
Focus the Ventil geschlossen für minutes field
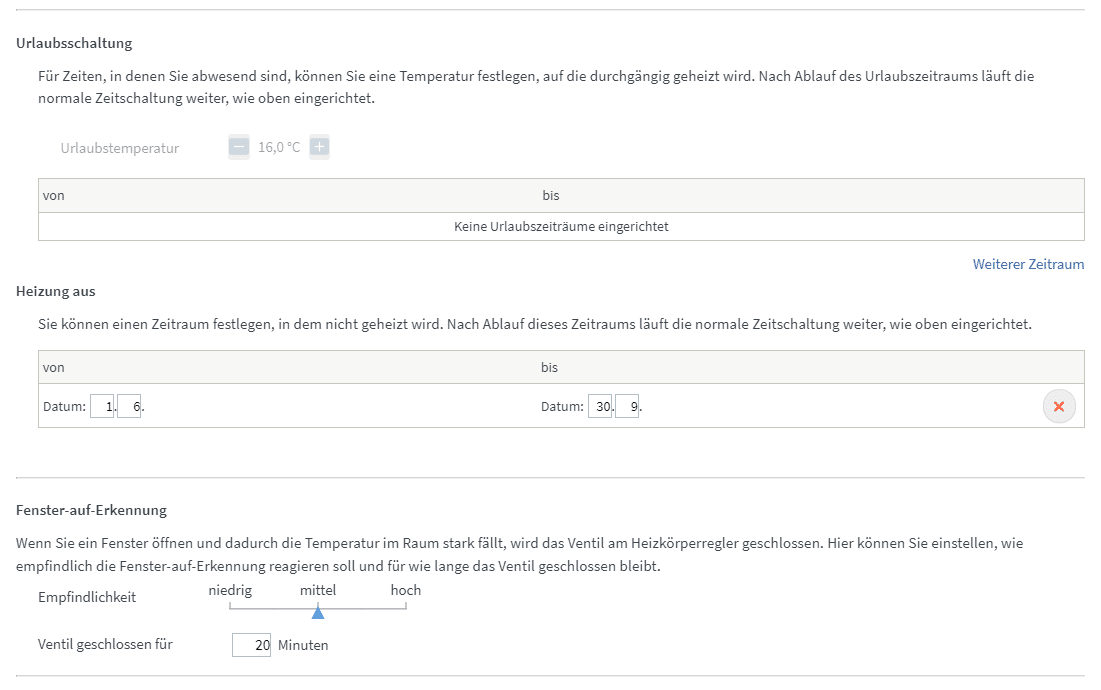coord(251,646)
